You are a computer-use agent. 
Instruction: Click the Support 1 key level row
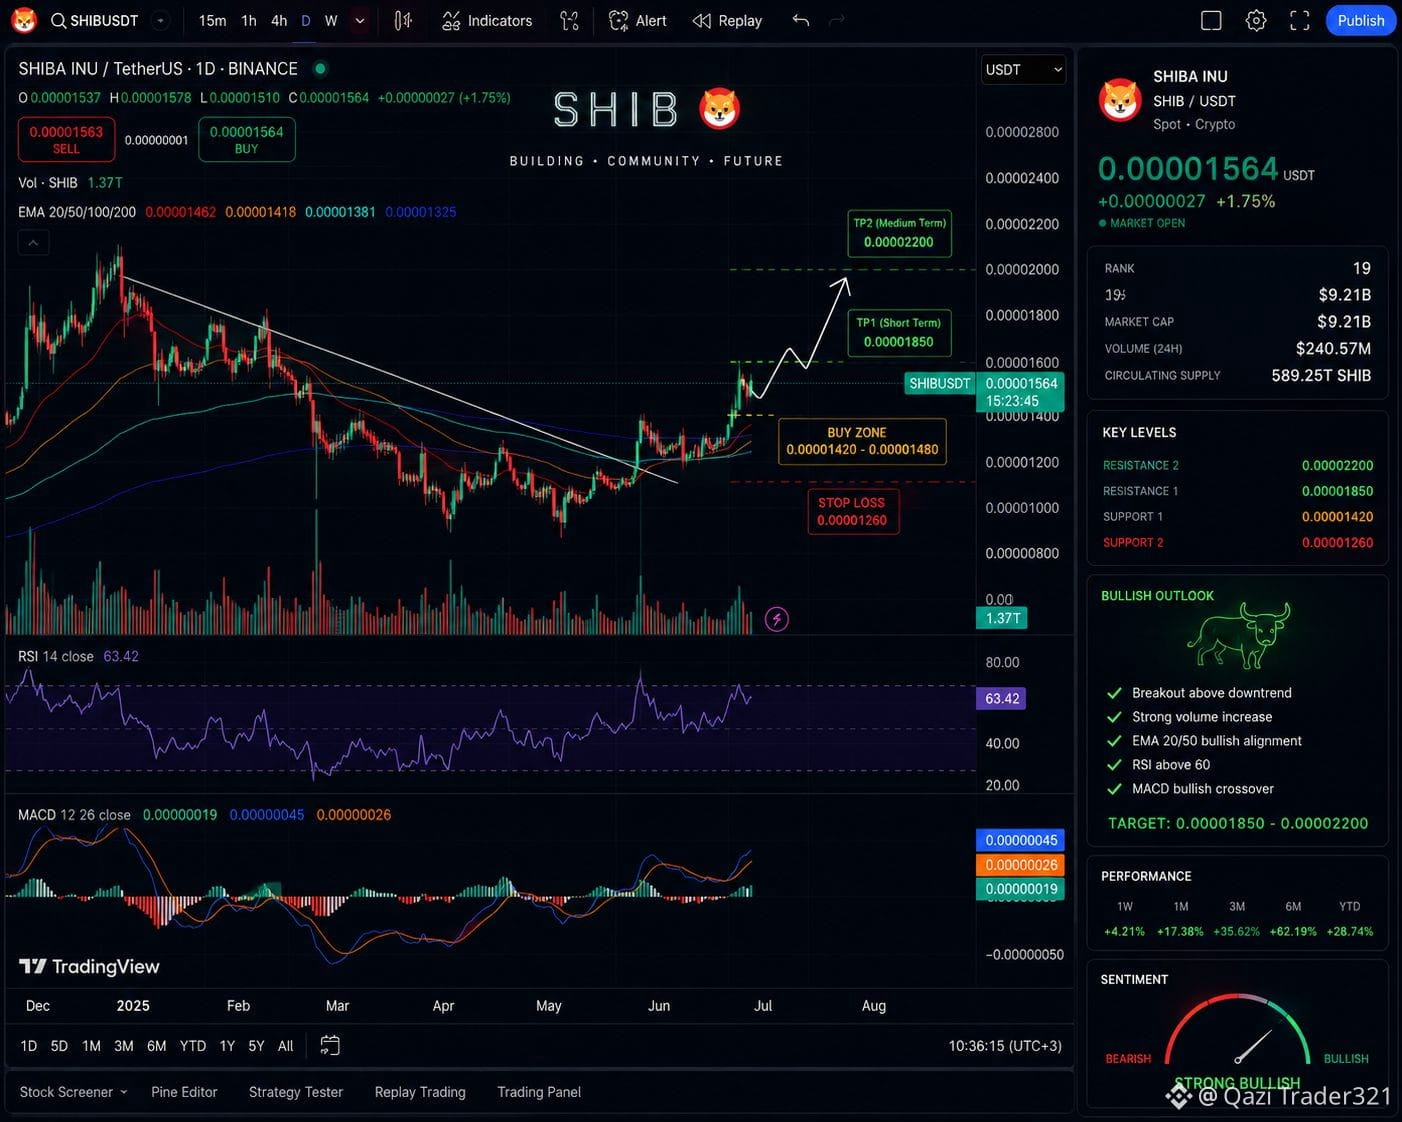click(x=1237, y=517)
